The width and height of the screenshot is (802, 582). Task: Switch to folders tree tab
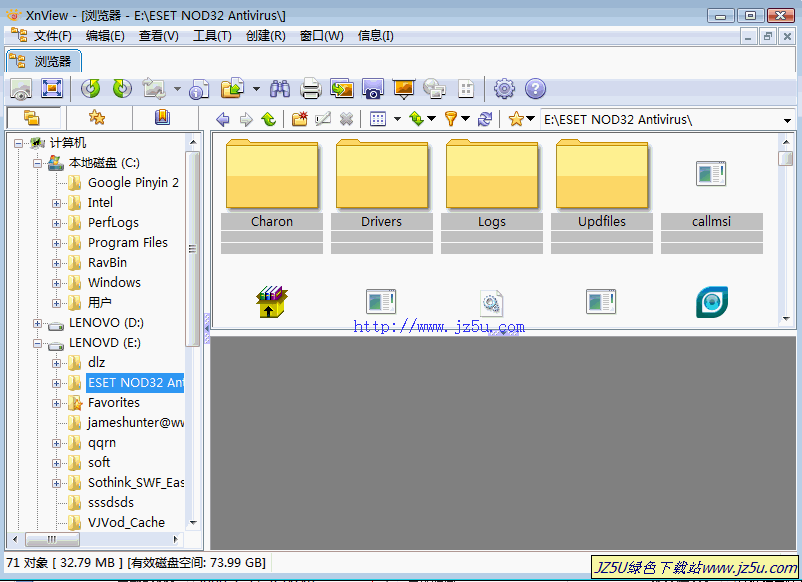click(32, 118)
